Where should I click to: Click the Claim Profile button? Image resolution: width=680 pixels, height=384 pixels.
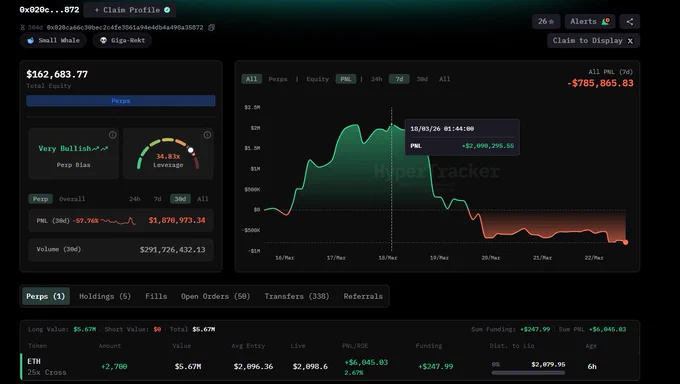click(x=130, y=10)
